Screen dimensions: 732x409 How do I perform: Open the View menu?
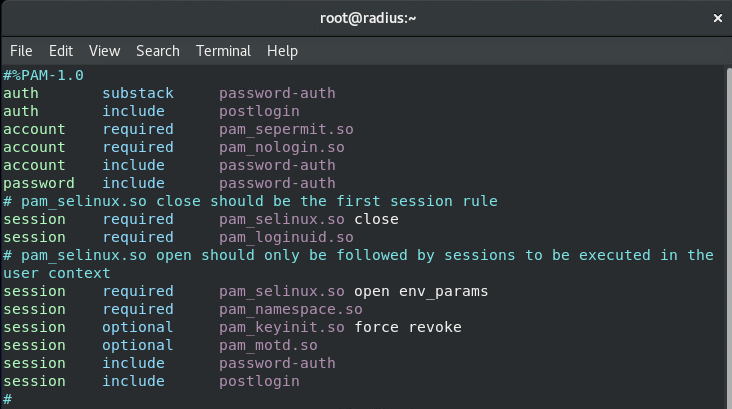(104, 50)
